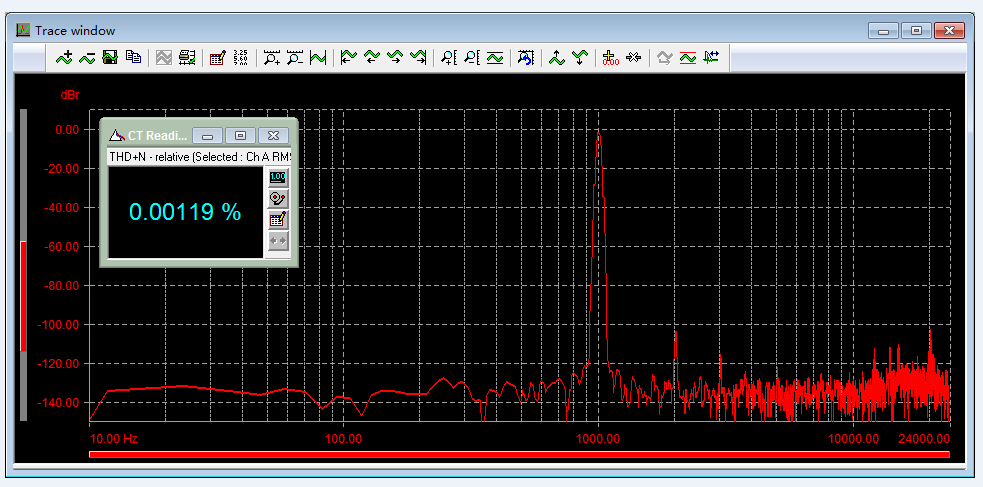The height and width of the screenshot is (487, 983).
Task: Click the 10000.00 frequency axis label
Action: pos(853,439)
